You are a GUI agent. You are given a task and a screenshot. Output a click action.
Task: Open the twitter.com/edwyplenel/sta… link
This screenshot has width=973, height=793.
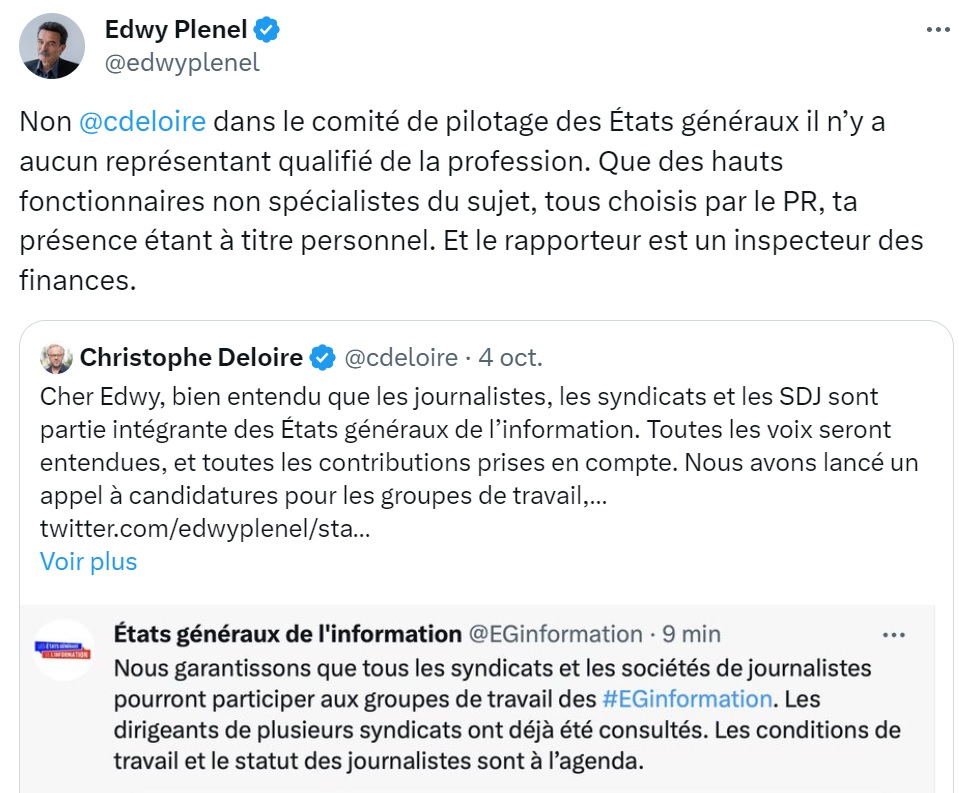tap(205, 528)
